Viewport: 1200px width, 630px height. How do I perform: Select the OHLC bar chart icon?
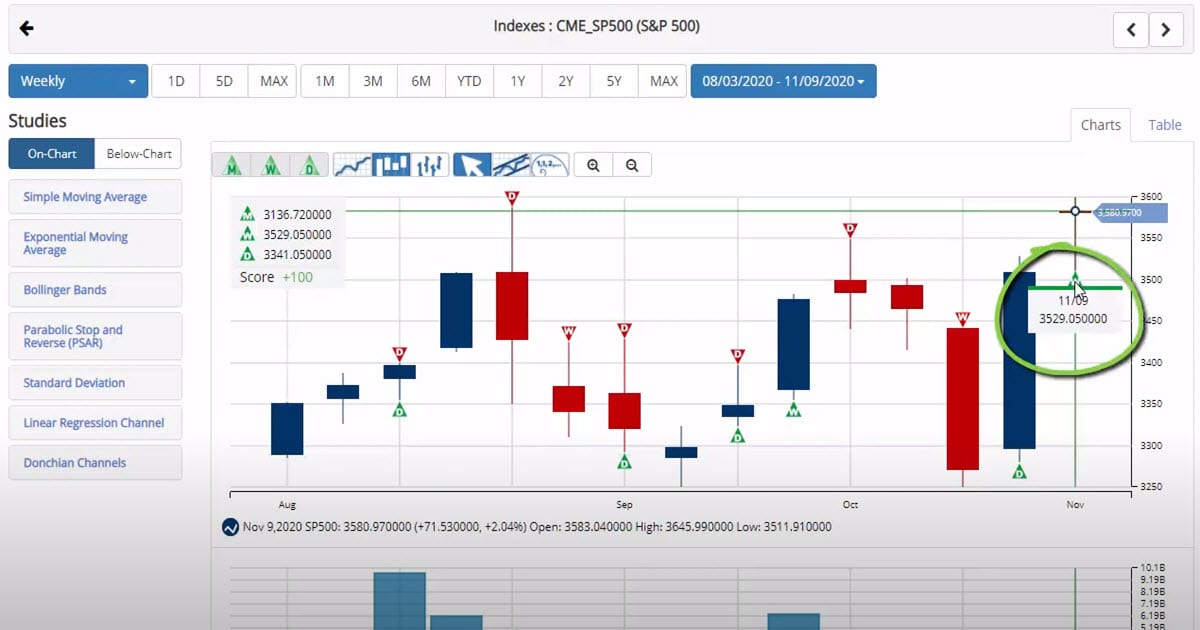point(430,166)
